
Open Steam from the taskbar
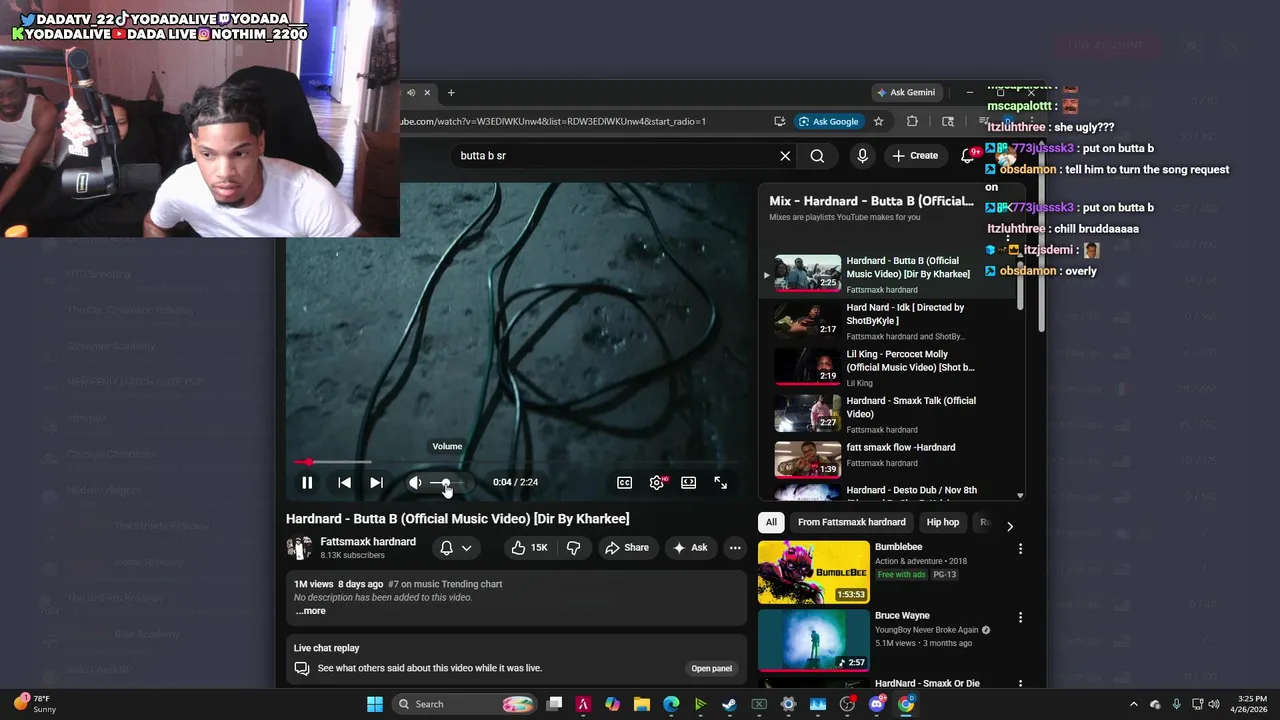click(730, 704)
